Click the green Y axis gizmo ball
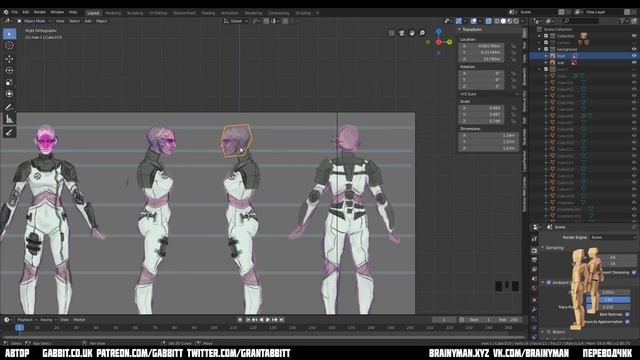640x360 pixels. (x=449, y=42)
